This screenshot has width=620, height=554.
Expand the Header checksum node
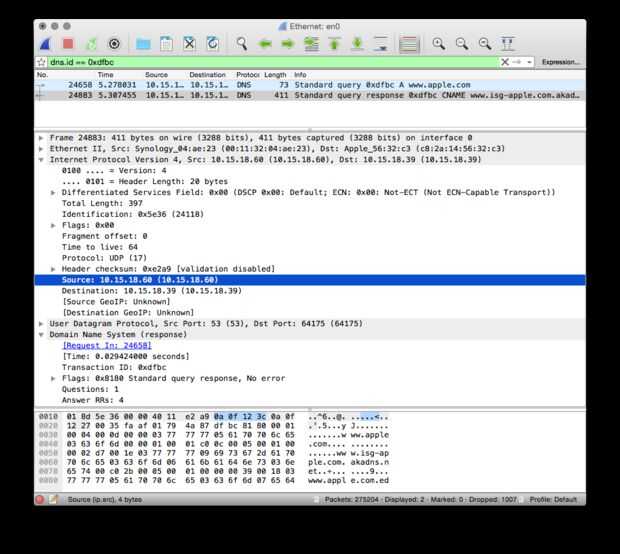point(53,269)
